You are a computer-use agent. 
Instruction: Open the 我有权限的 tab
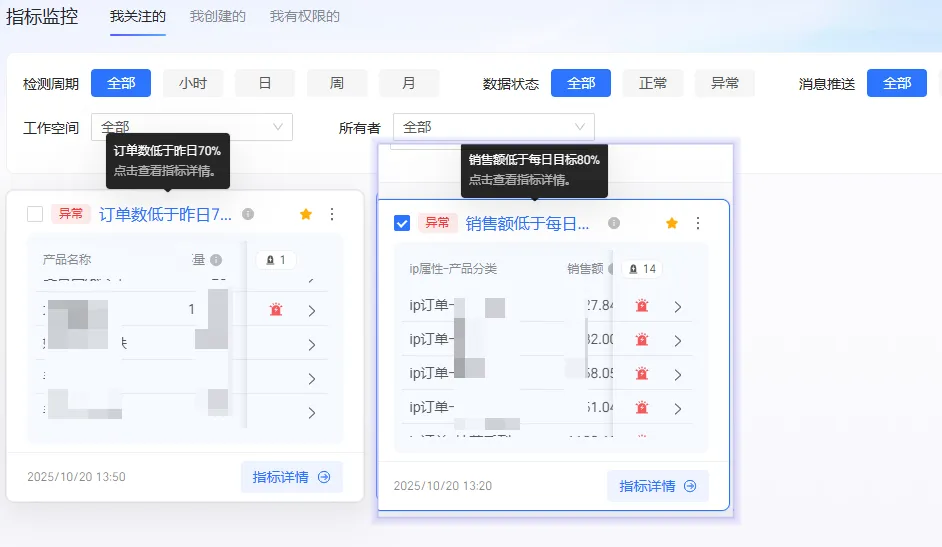305,16
